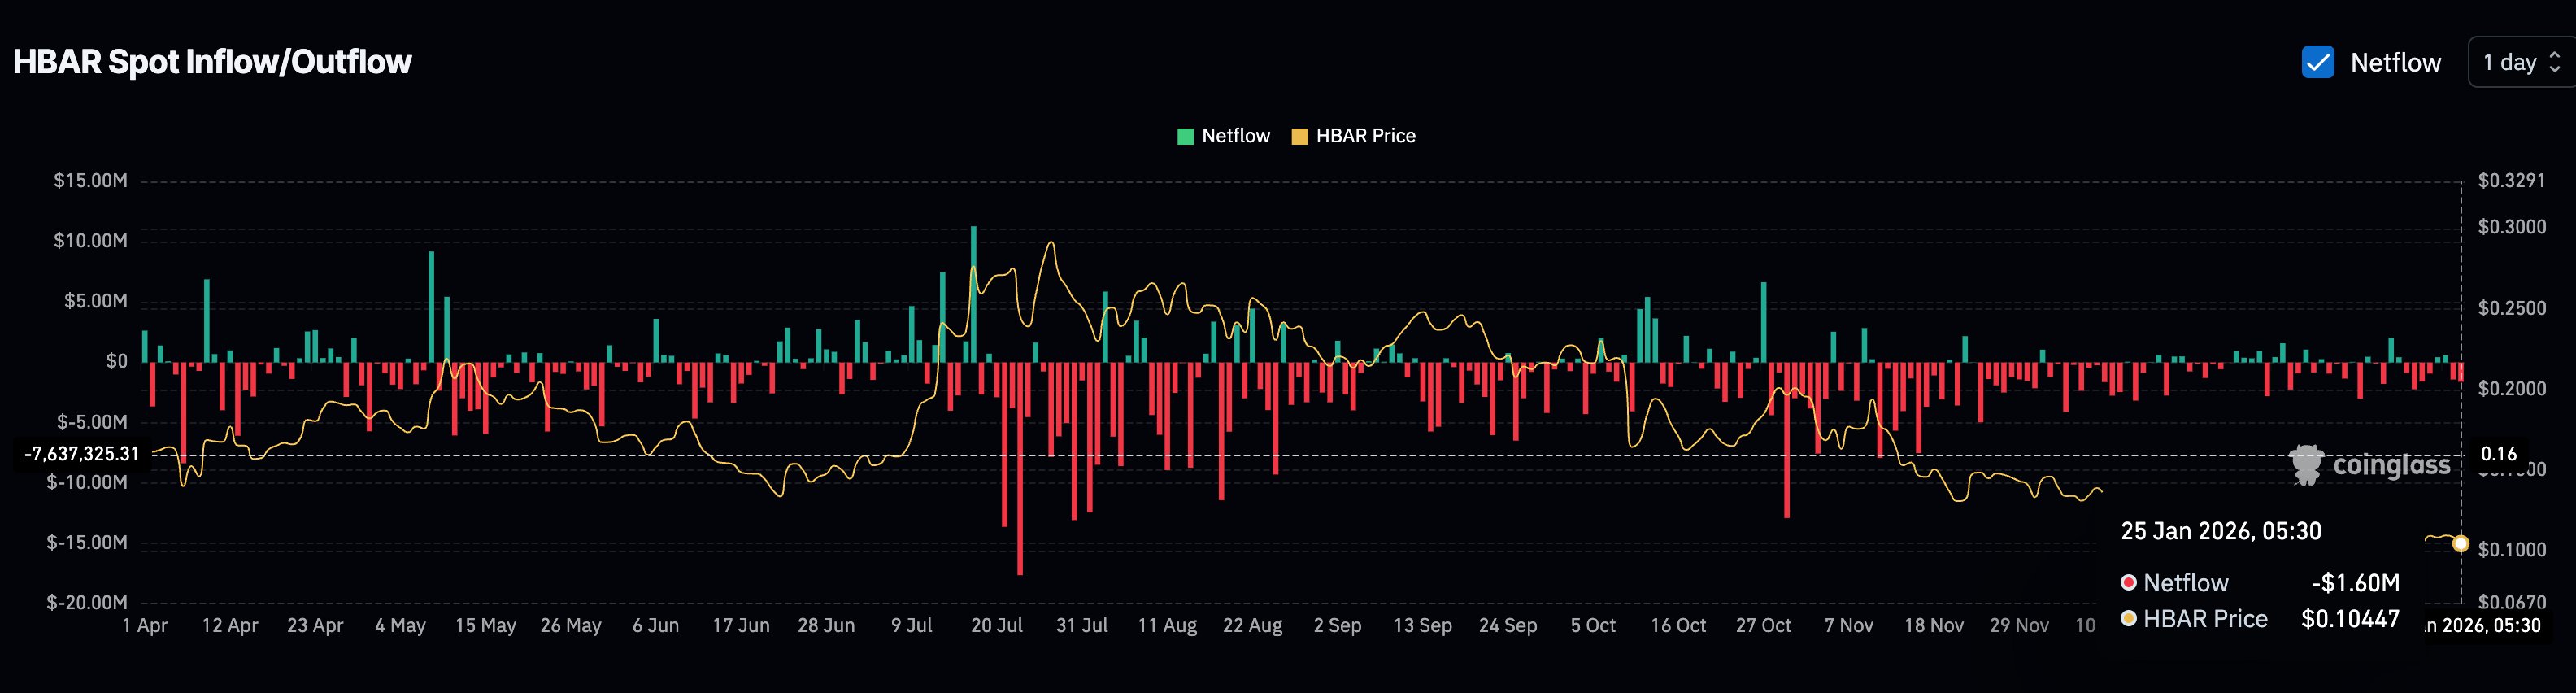
Task: Select the highlighted yellow price point marker
Action: [x=2460, y=544]
